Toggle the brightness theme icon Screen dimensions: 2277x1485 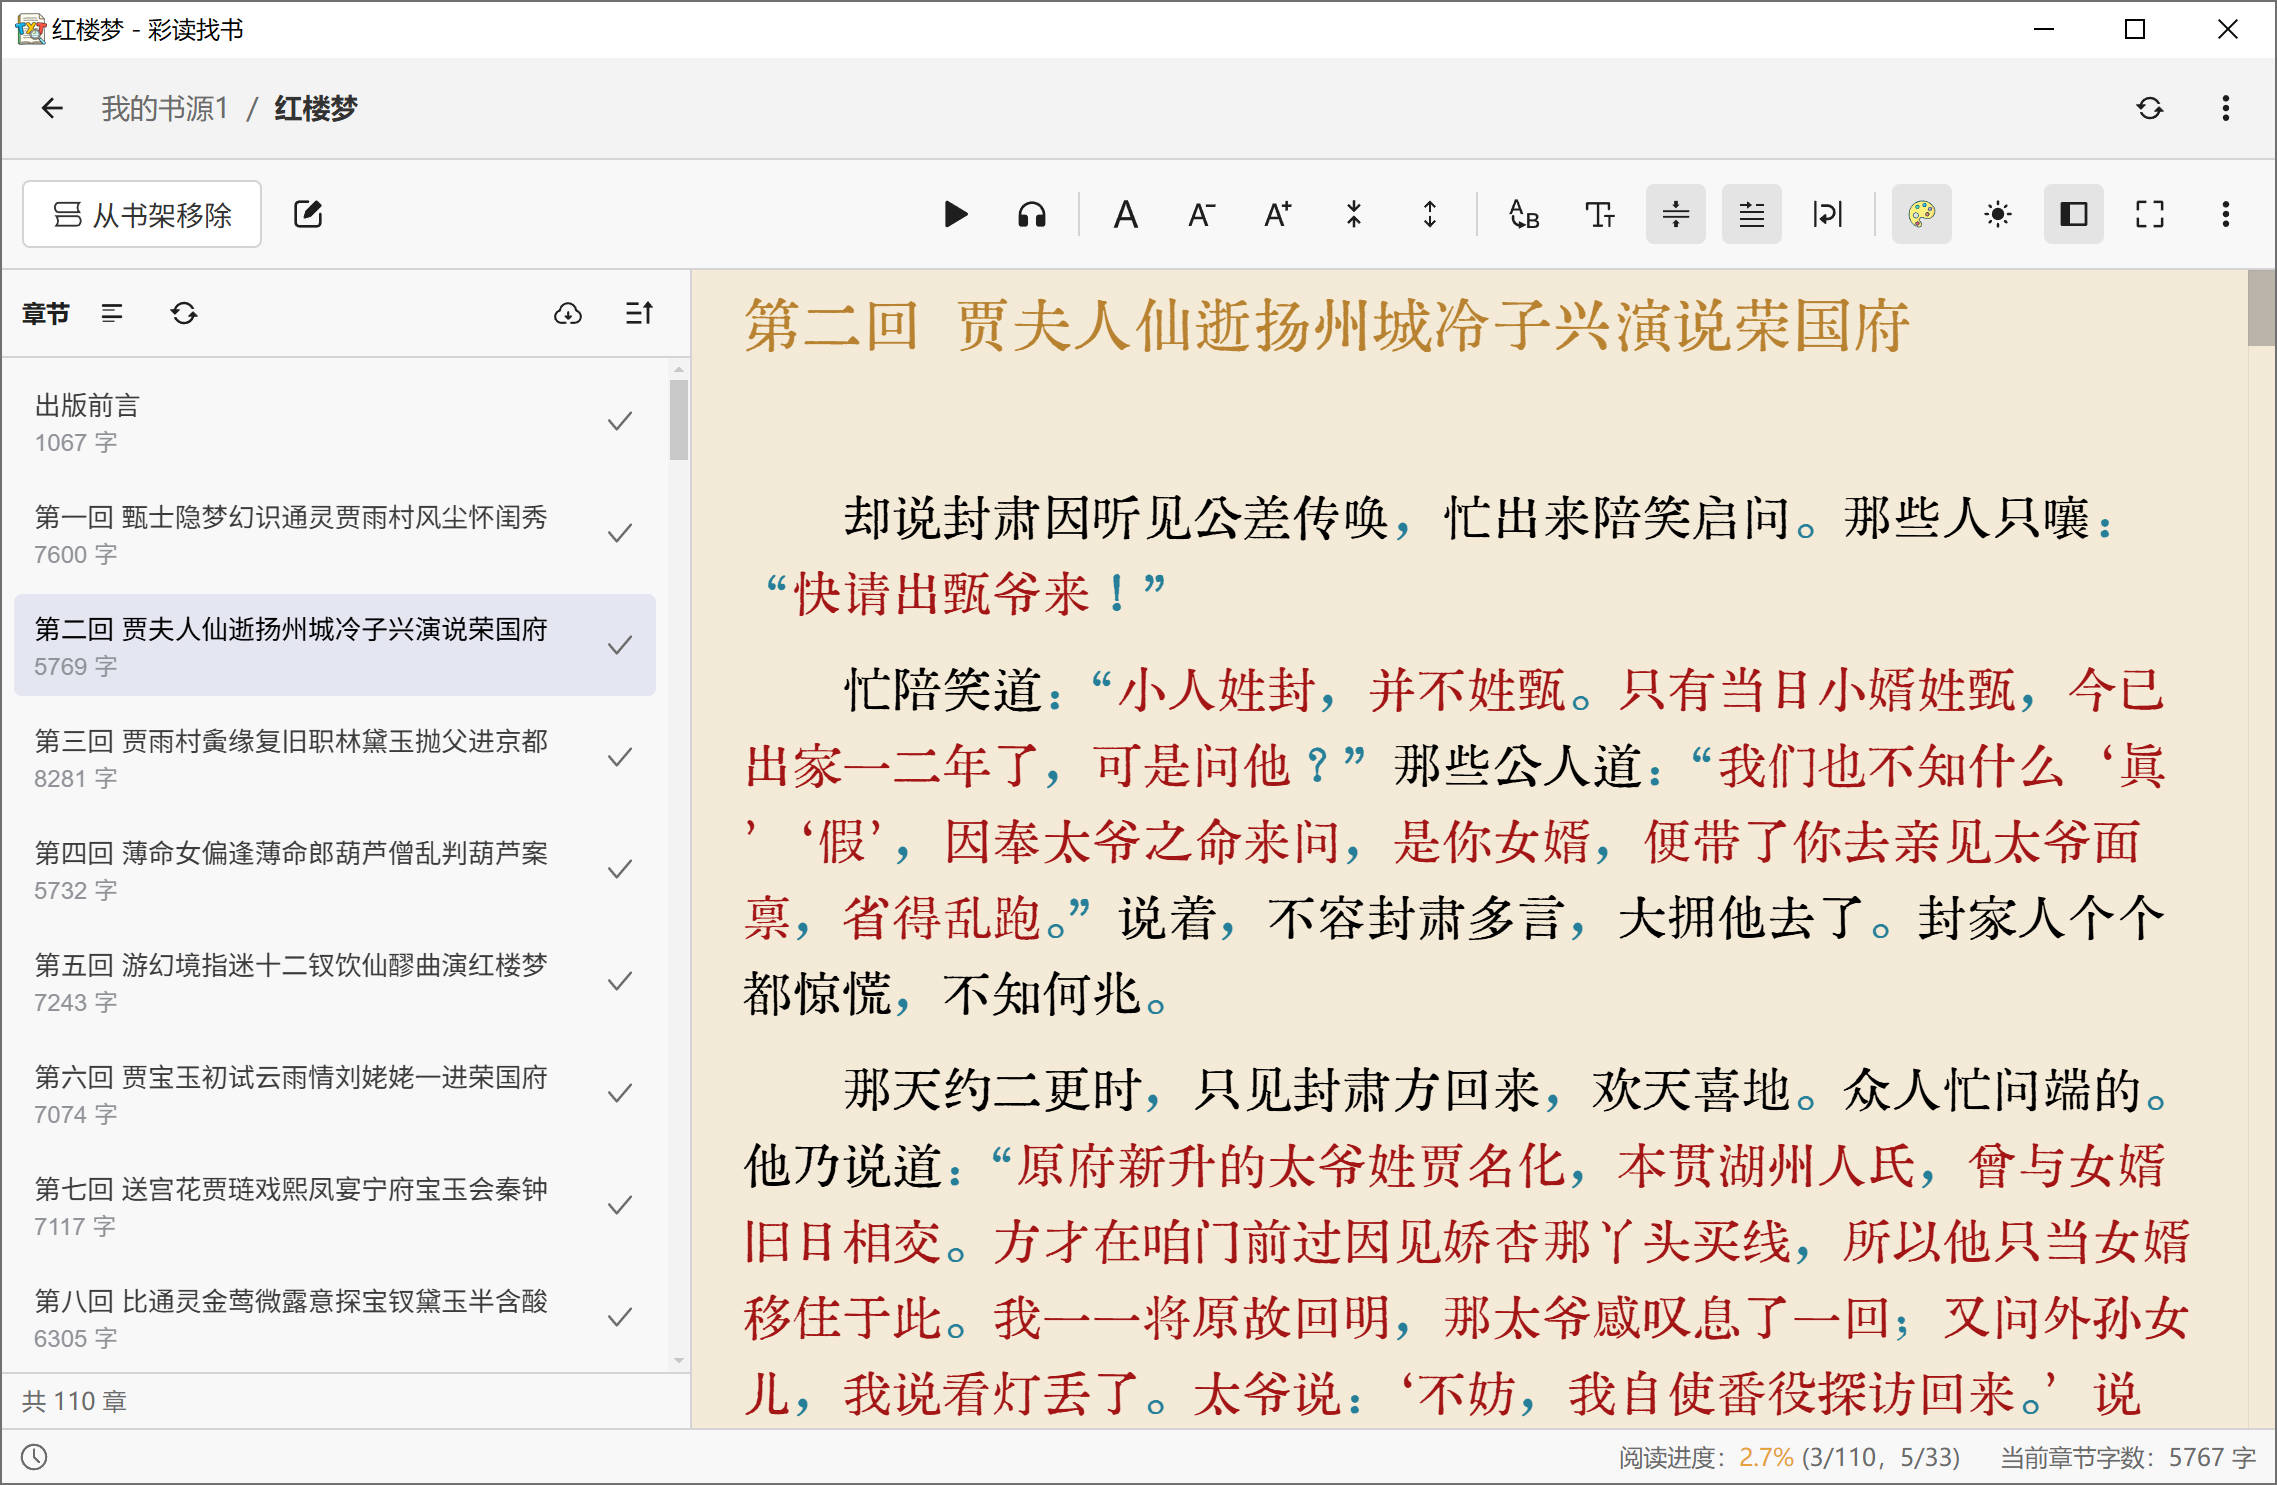tap(1997, 214)
